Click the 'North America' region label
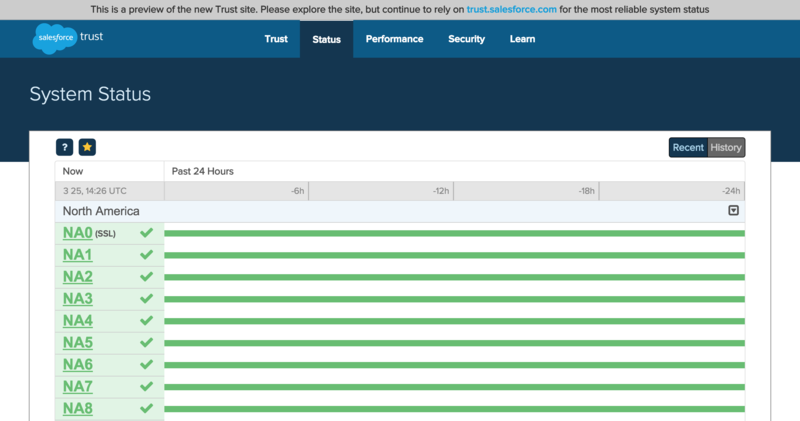Image resolution: width=800 pixels, height=421 pixels. click(x=101, y=211)
